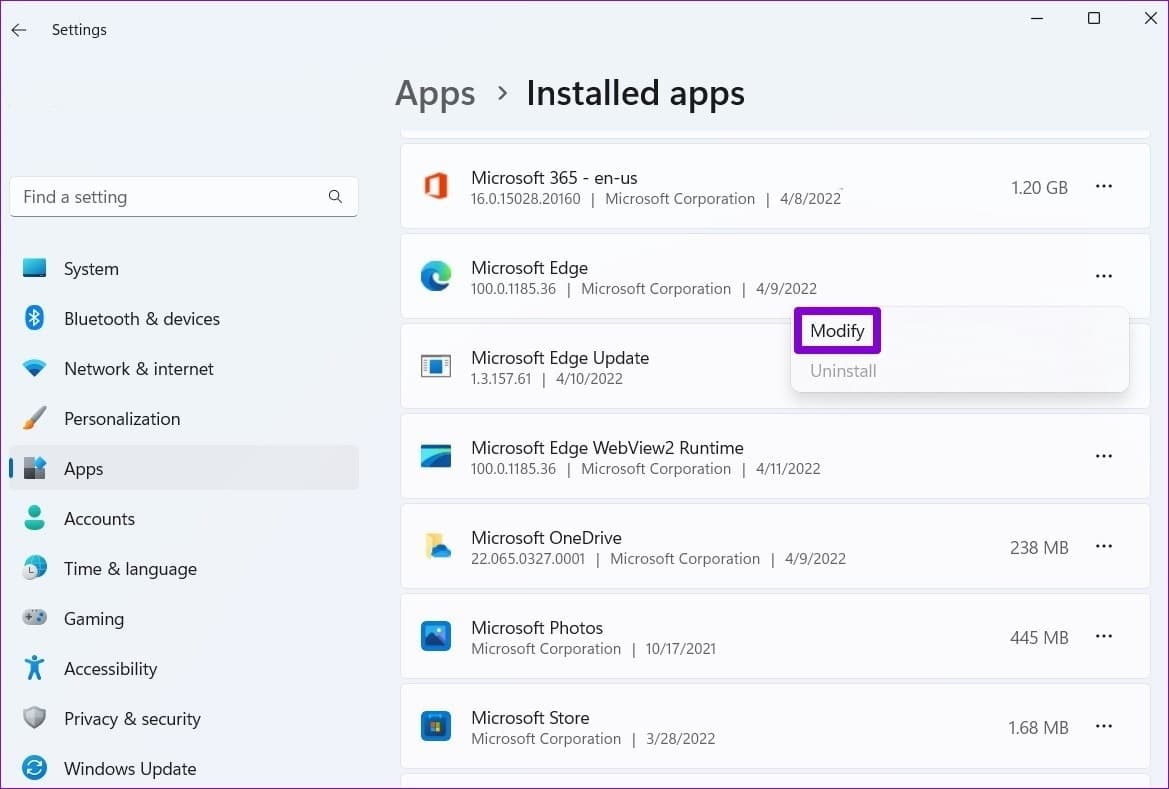This screenshot has width=1169, height=789.
Task: Click the Microsoft OneDrive app icon
Action: coord(435,547)
